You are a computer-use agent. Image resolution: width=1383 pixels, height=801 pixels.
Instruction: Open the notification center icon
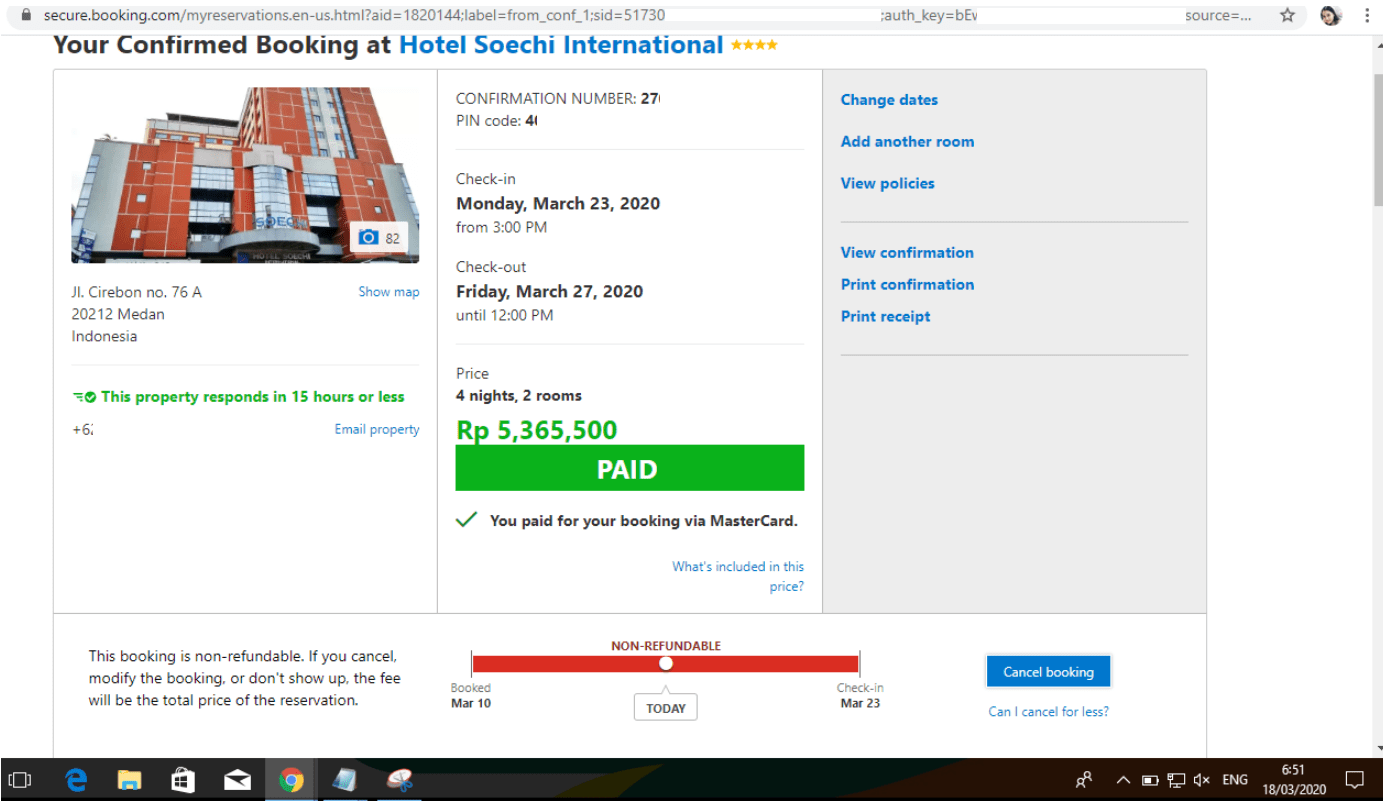point(1355,780)
